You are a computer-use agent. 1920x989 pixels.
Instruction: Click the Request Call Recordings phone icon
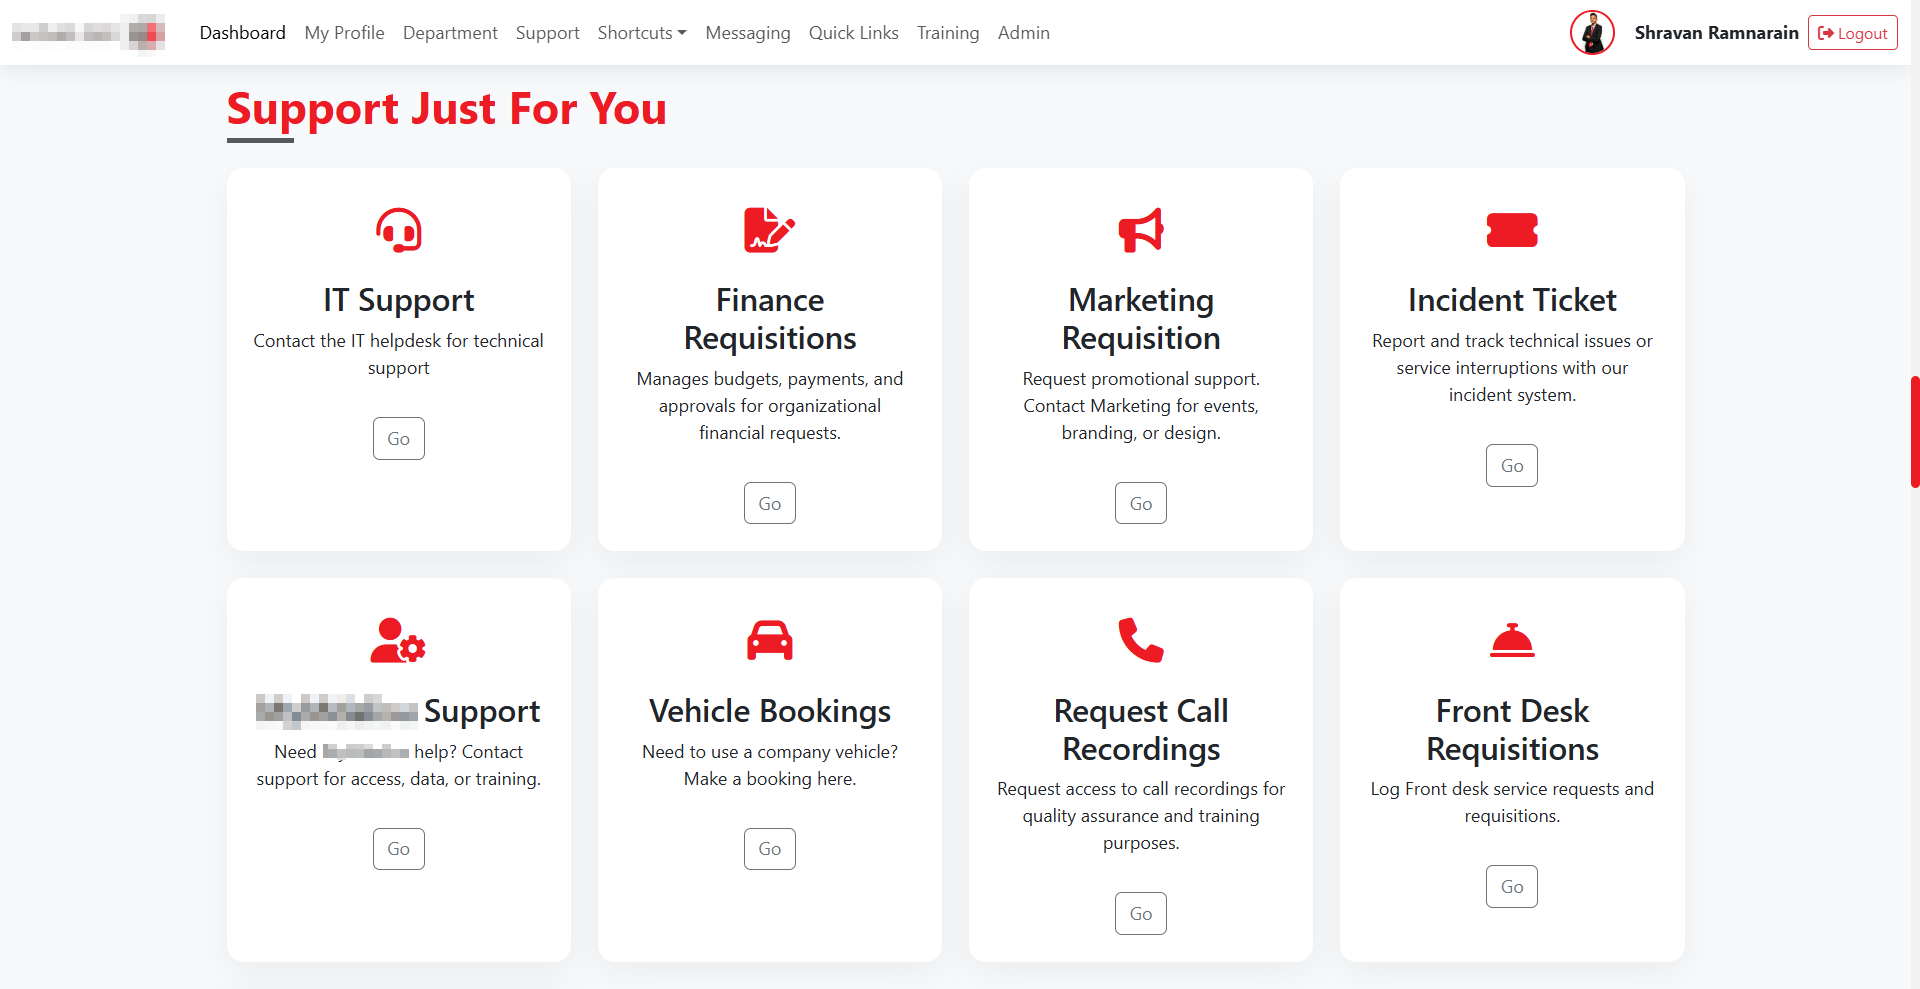1141,640
